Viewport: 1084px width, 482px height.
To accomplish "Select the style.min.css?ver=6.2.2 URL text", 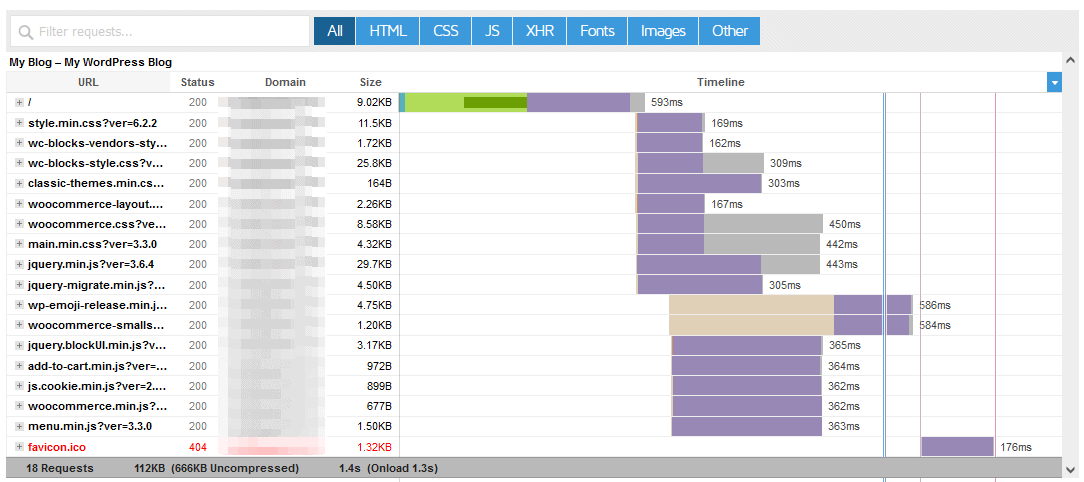I will 93,123.
